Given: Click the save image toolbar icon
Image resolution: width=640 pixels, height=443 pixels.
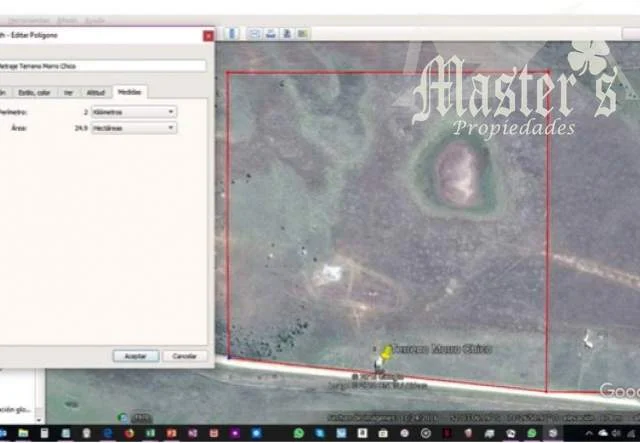Looking at the screenshot, I should pos(287,34).
